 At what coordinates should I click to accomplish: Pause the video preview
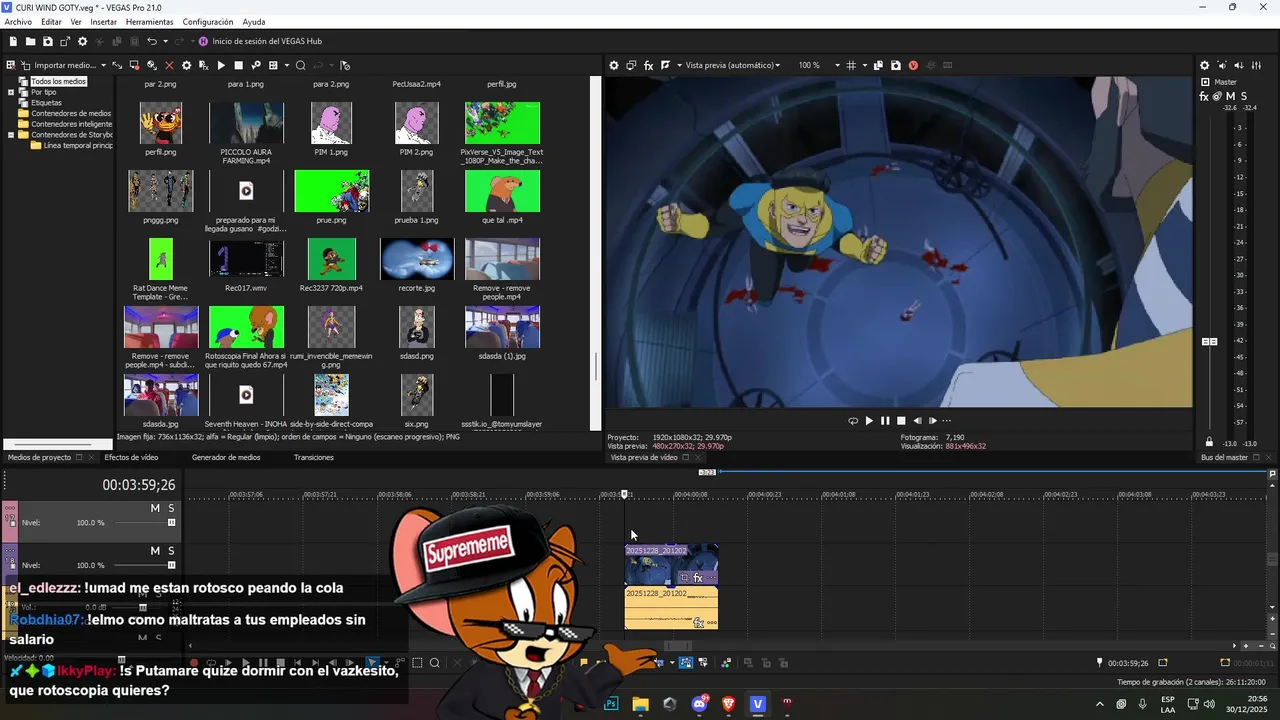click(x=885, y=421)
